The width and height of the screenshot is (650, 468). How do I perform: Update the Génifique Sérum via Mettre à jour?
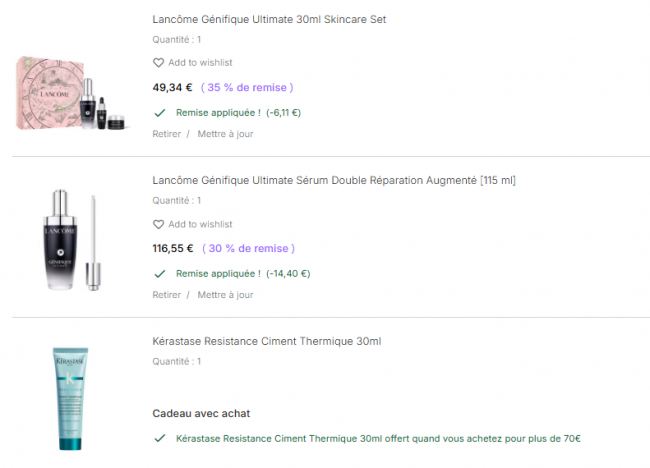(225, 295)
